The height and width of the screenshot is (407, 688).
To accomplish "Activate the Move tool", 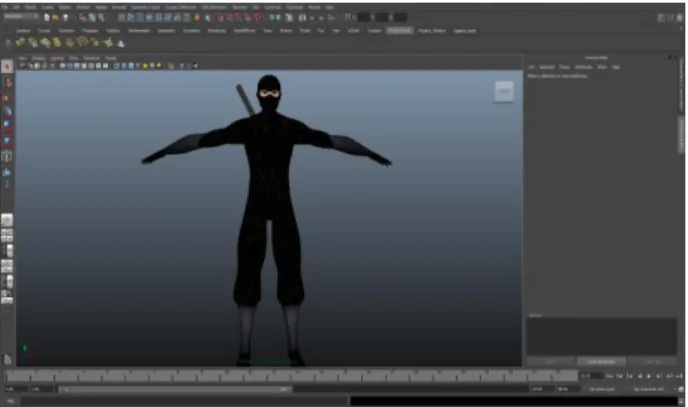I will pyautogui.click(x=7, y=111).
